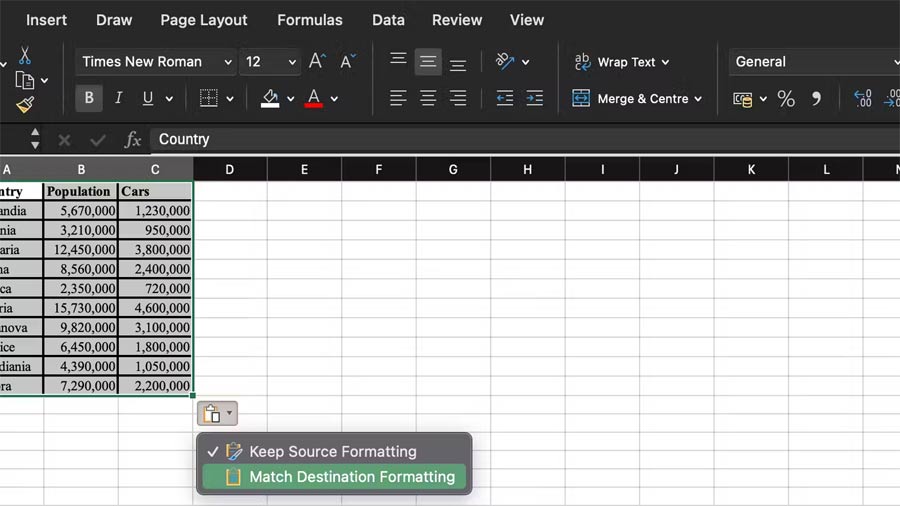Click the Cars header cell

(x=155, y=191)
